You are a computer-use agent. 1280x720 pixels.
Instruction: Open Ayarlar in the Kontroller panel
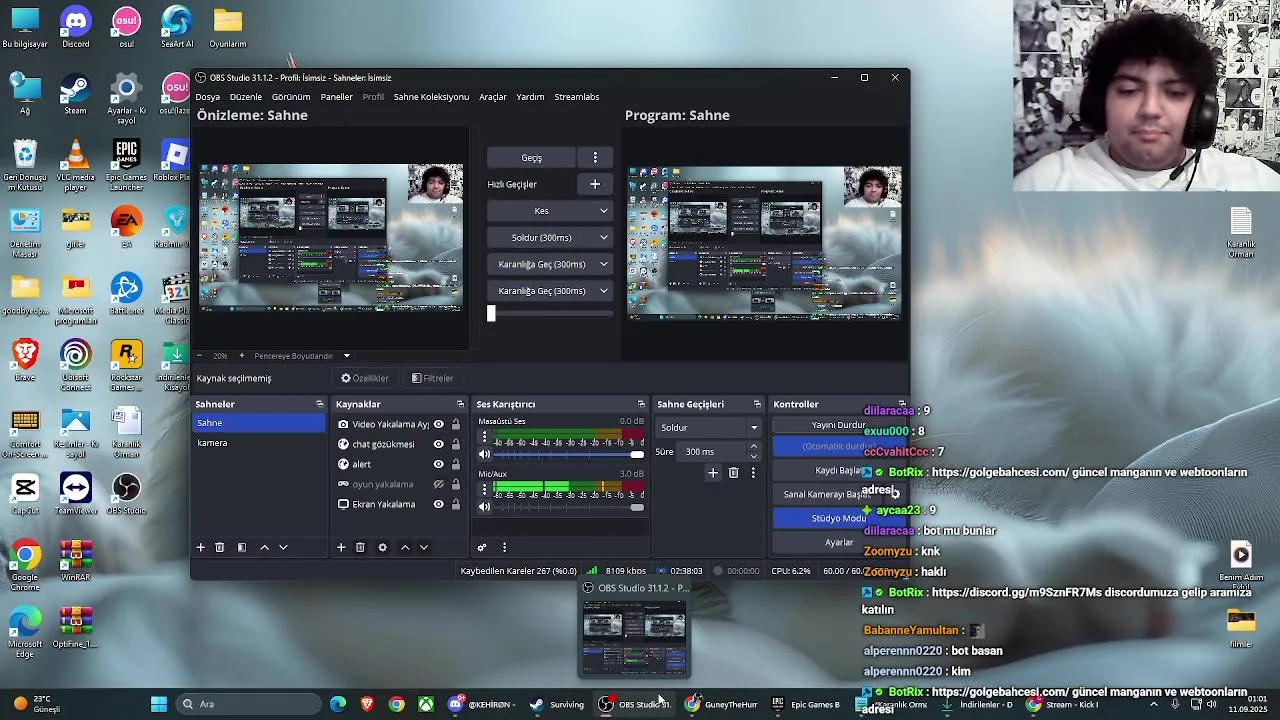click(x=838, y=542)
